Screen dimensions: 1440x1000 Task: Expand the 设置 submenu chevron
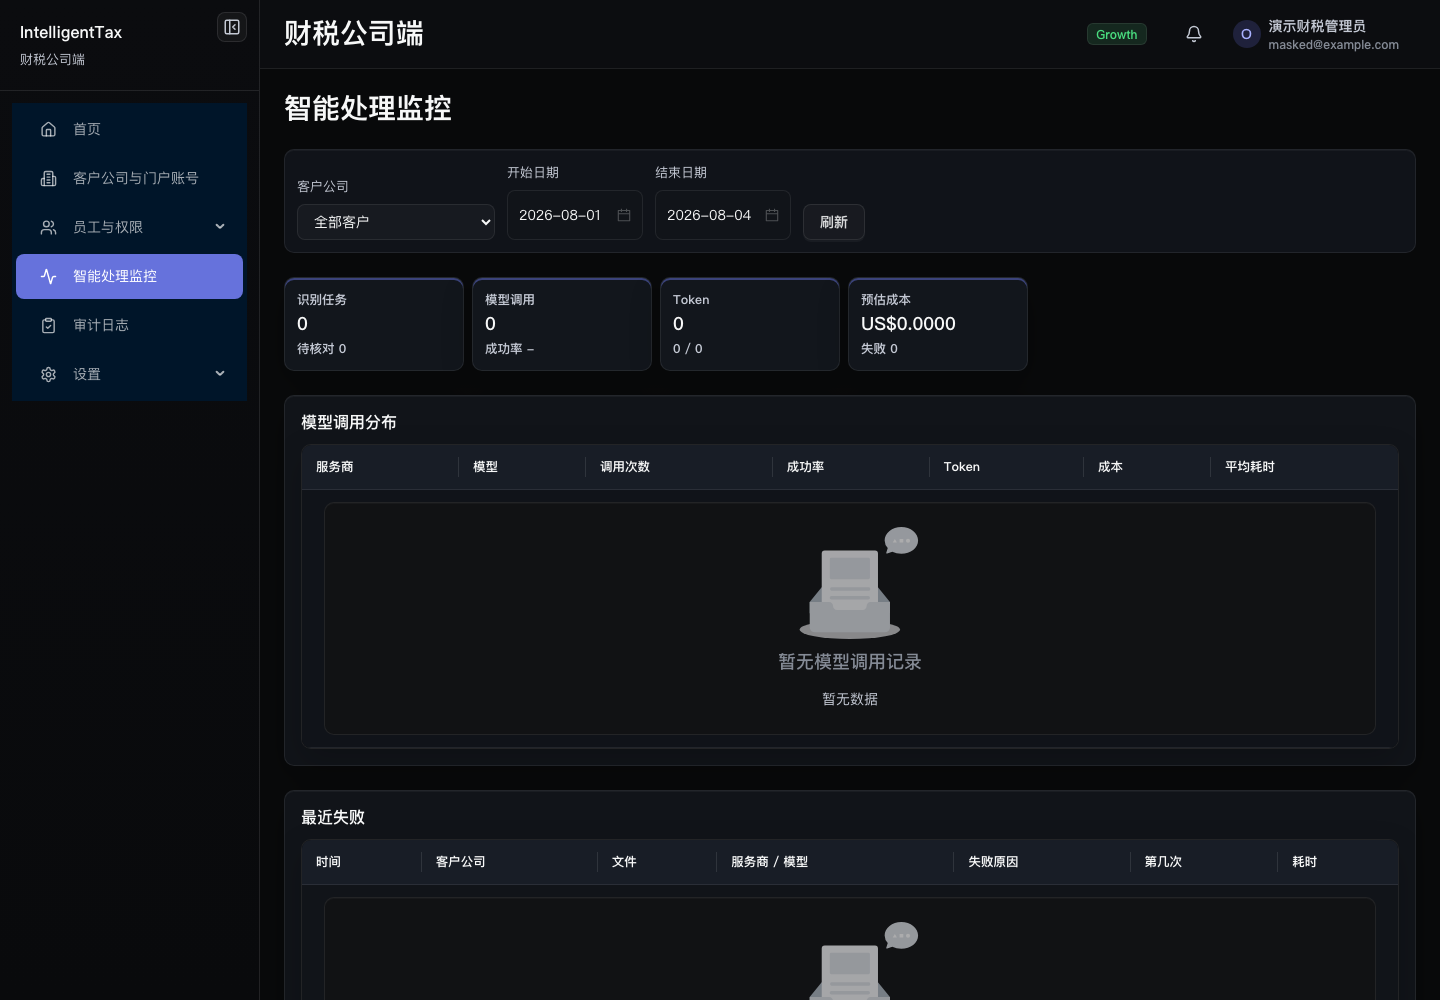pyautogui.click(x=220, y=374)
